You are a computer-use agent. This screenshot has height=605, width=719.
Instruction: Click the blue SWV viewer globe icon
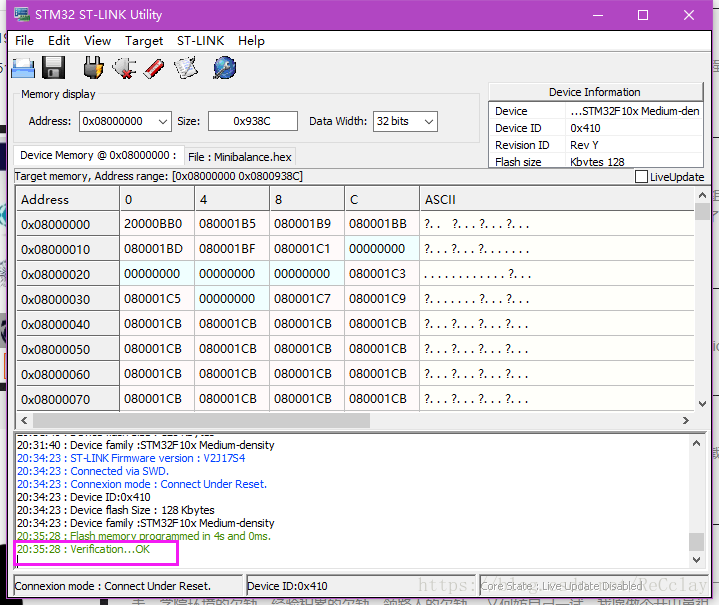(x=224, y=68)
